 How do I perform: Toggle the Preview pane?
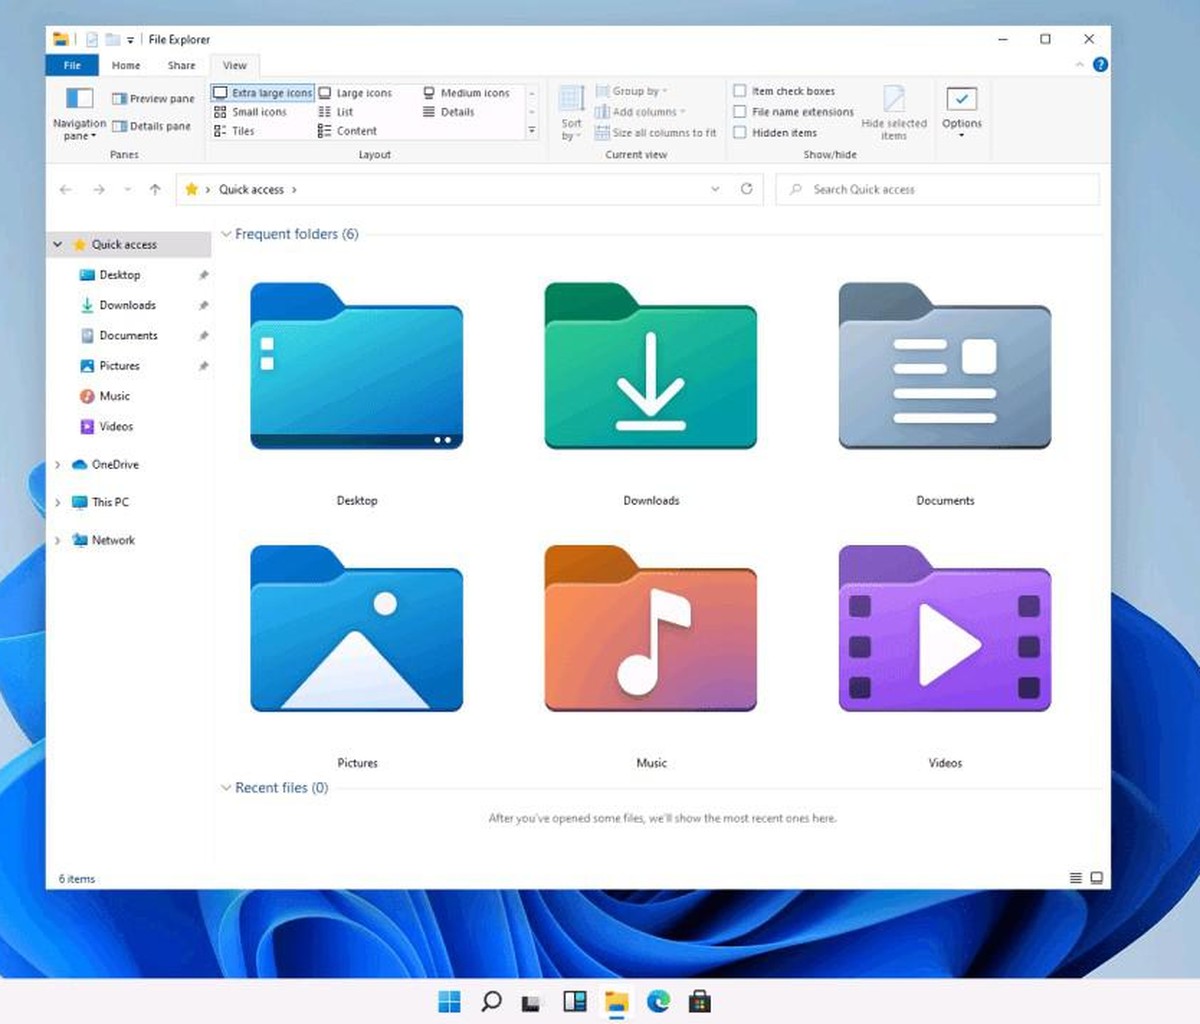click(x=153, y=98)
